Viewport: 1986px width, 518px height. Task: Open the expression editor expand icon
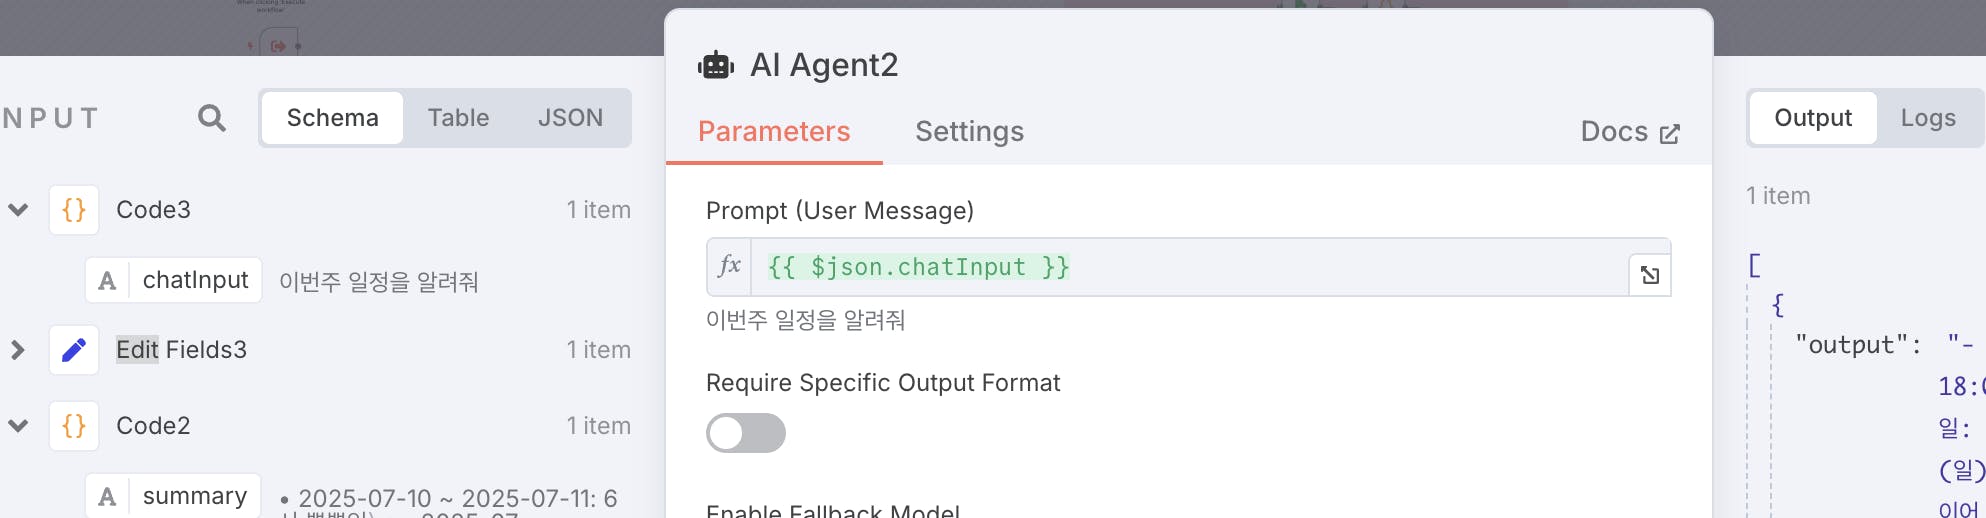point(1650,275)
